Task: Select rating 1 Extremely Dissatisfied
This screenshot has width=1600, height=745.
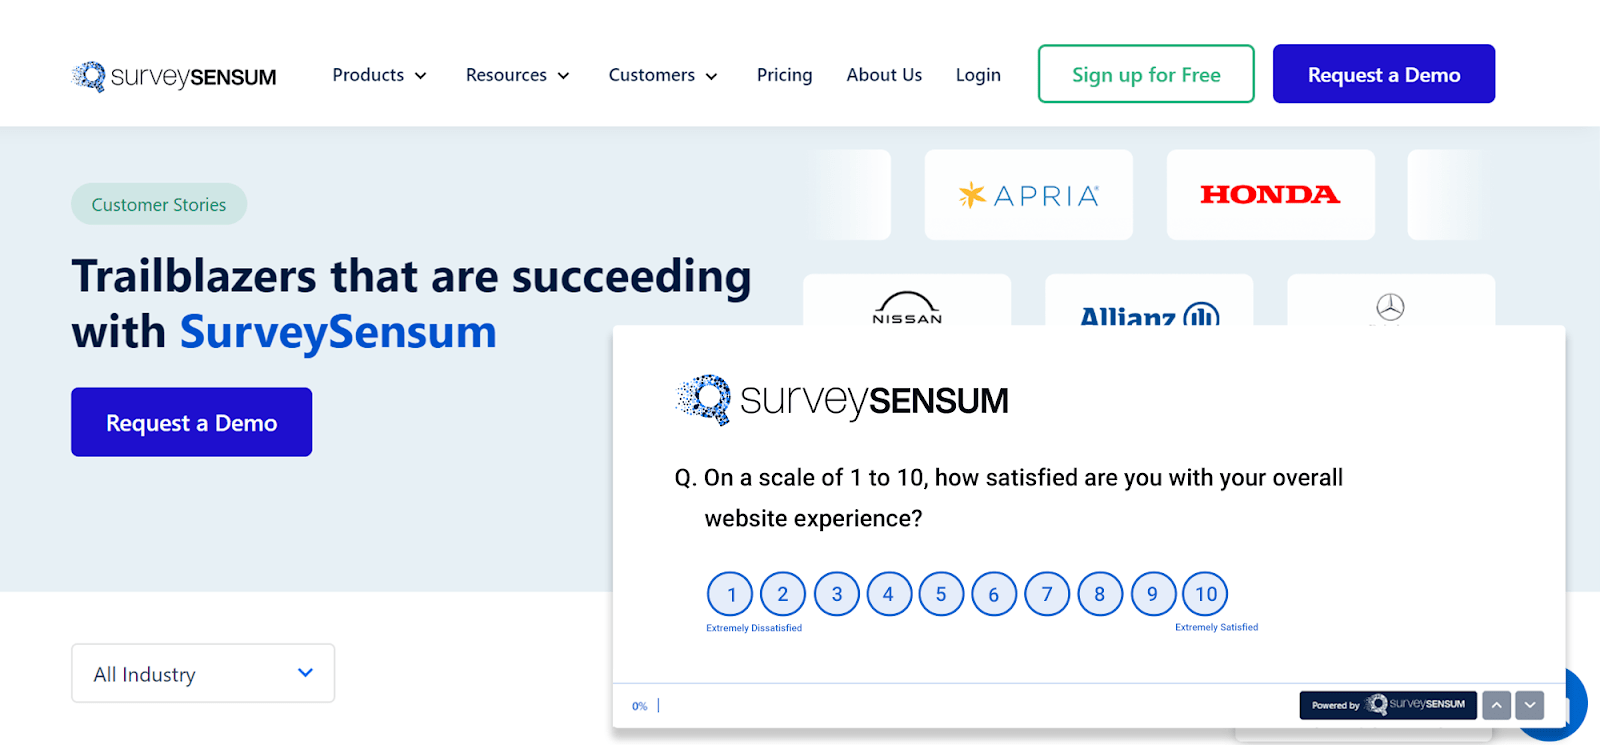Action: point(729,593)
